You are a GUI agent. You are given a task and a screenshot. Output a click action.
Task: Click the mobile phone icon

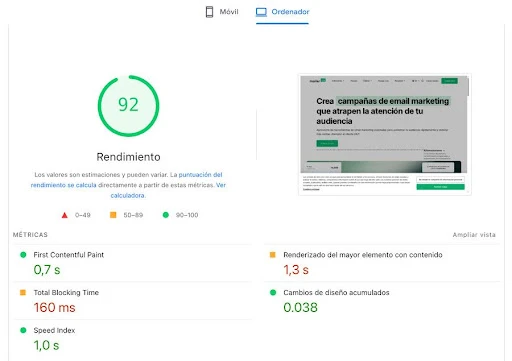coord(209,12)
